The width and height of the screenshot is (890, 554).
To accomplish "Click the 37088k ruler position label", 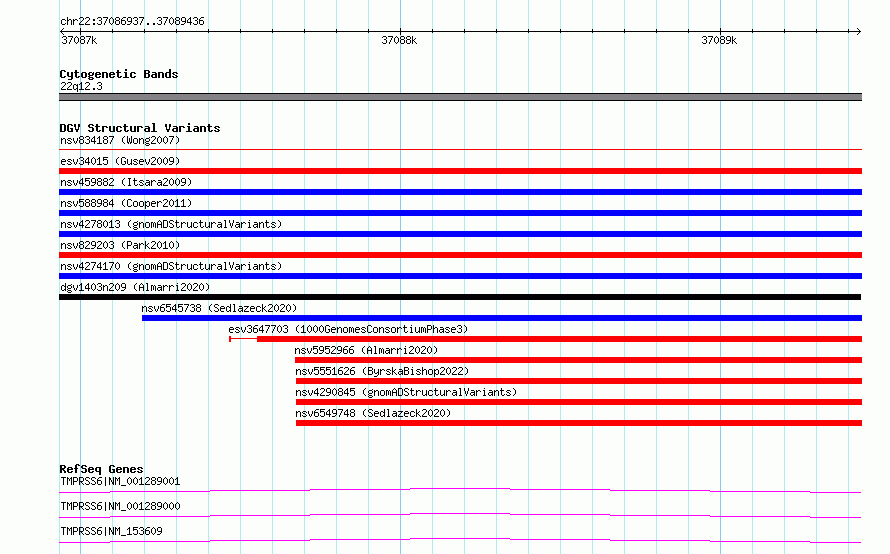I will 399,40.
